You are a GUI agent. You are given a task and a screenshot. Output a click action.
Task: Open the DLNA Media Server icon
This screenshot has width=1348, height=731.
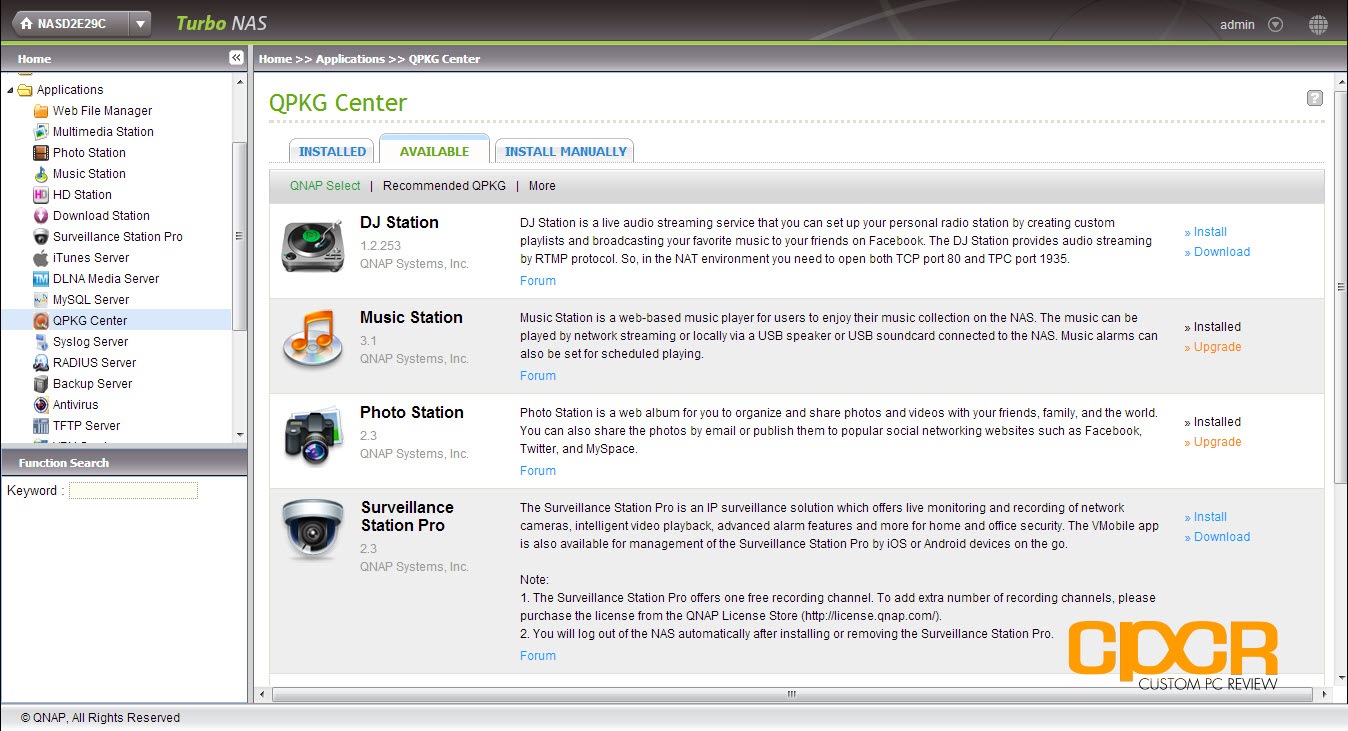[41, 279]
